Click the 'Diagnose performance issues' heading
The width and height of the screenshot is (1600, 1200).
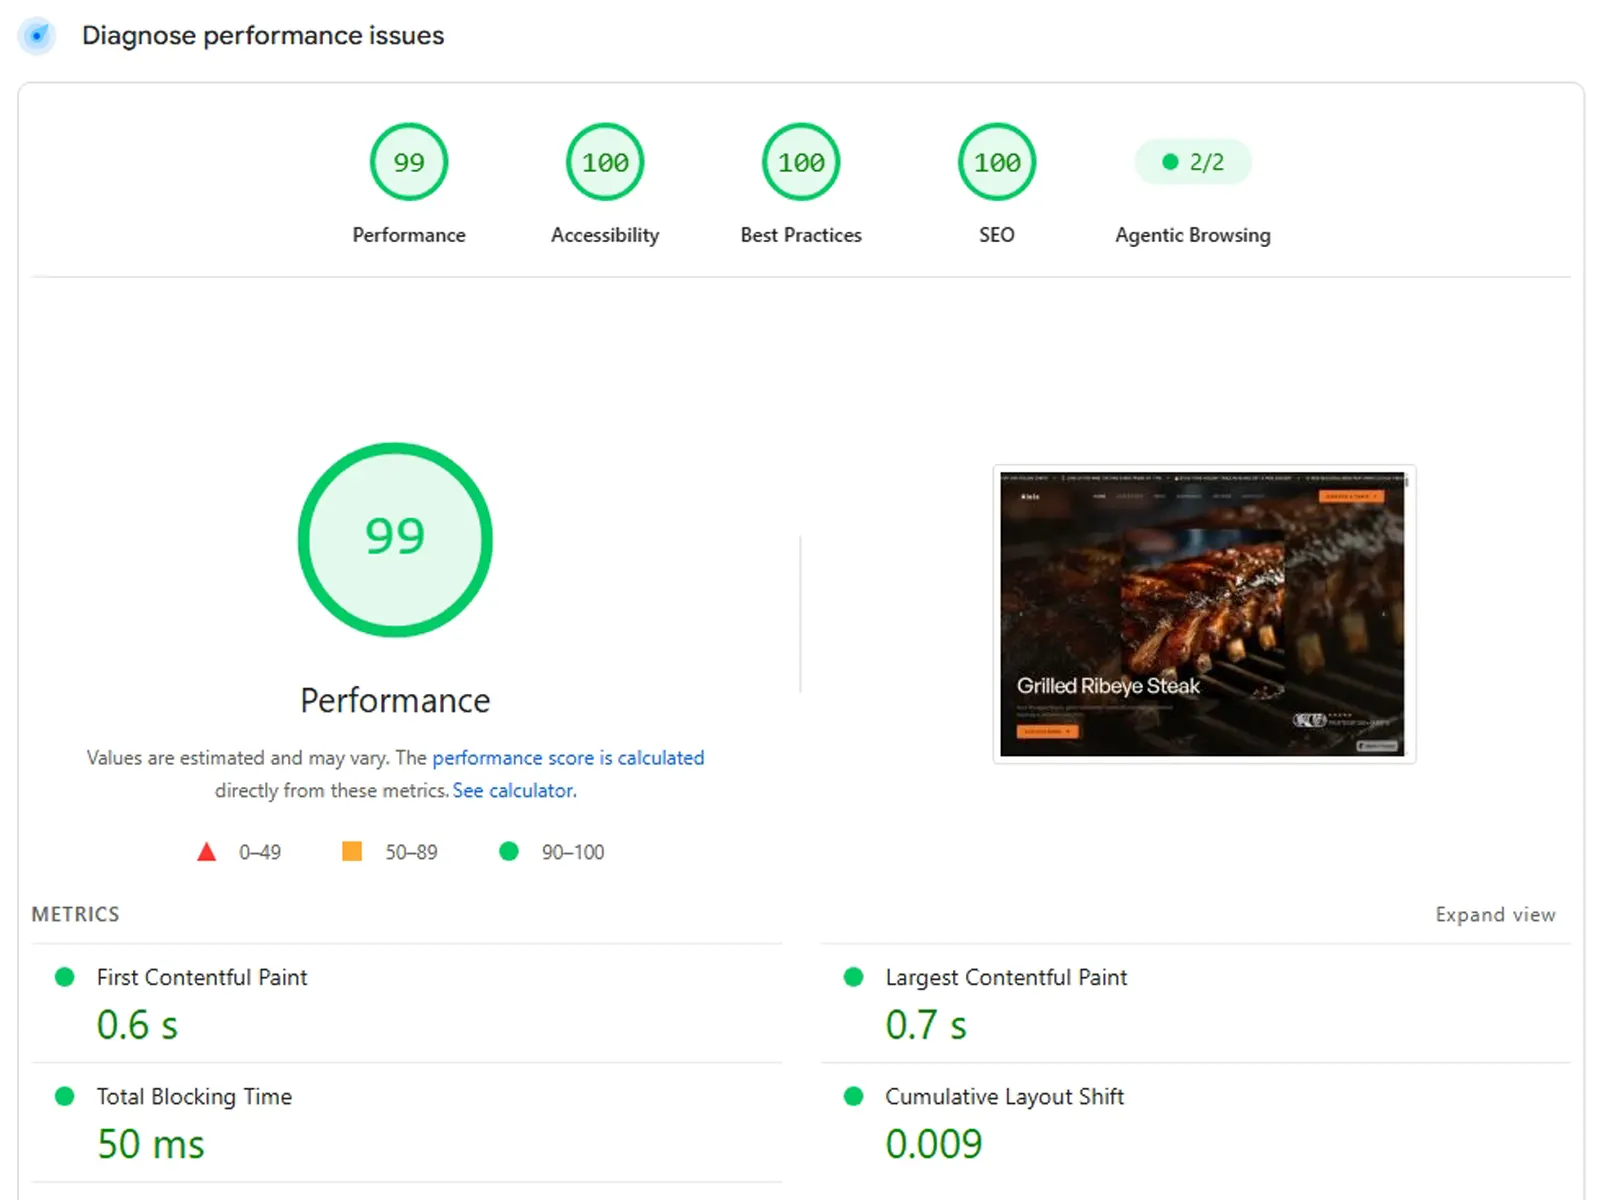point(263,36)
